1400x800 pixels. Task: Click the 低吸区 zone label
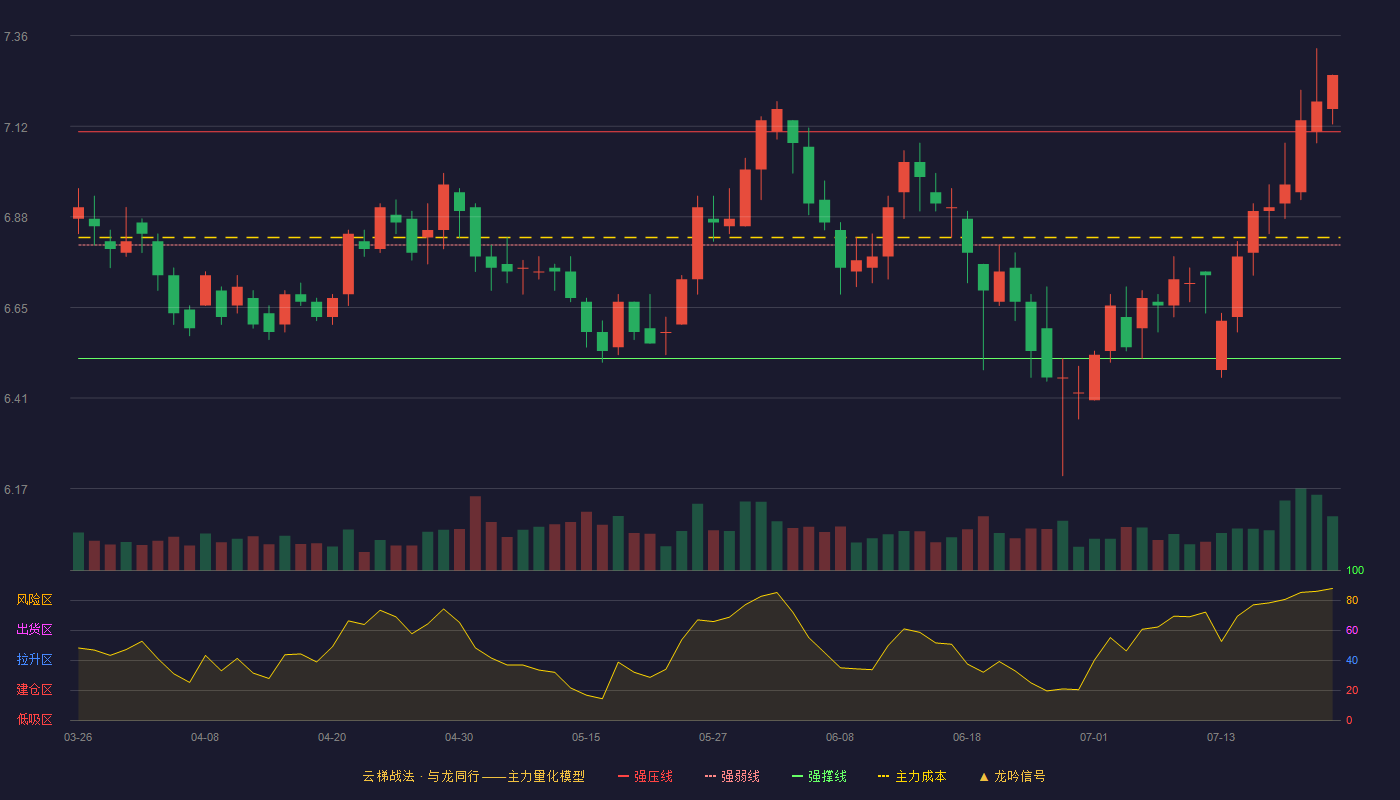(x=34, y=719)
